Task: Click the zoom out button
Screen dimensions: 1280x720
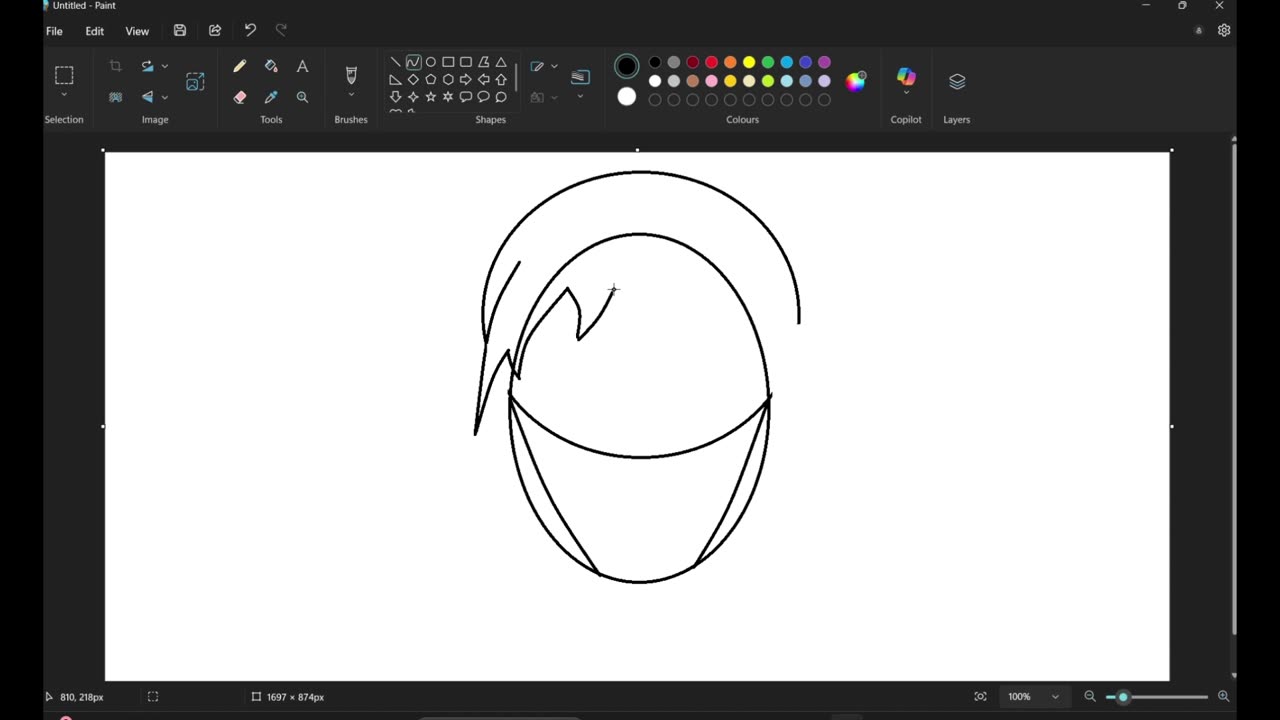Action: tap(1090, 697)
